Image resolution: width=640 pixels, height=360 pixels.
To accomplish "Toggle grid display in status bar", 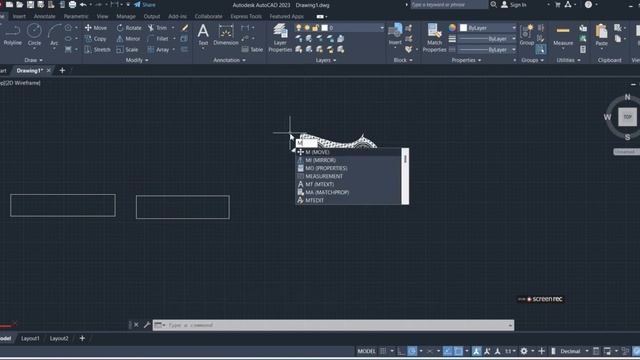I will pos(383,351).
